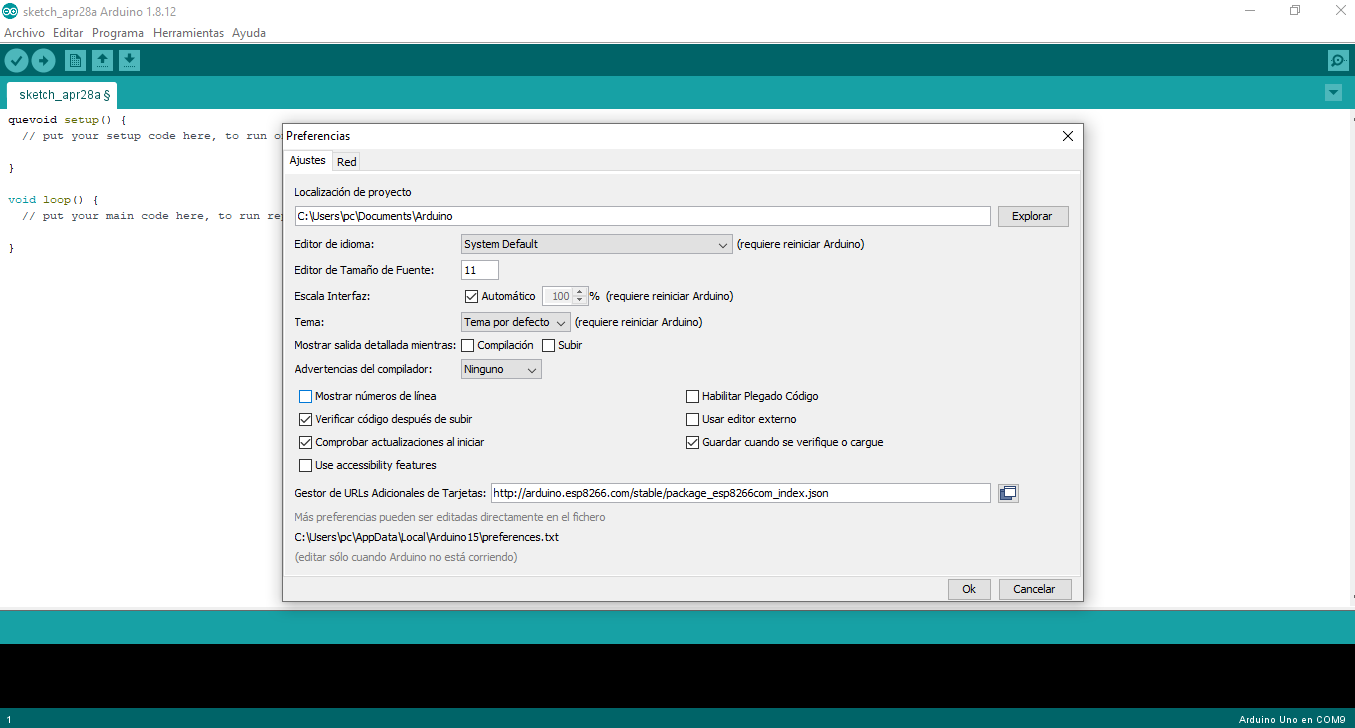The height and width of the screenshot is (728, 1355).
Task: Click the Arduino logo in the title bar
Action: coord(9,10)
